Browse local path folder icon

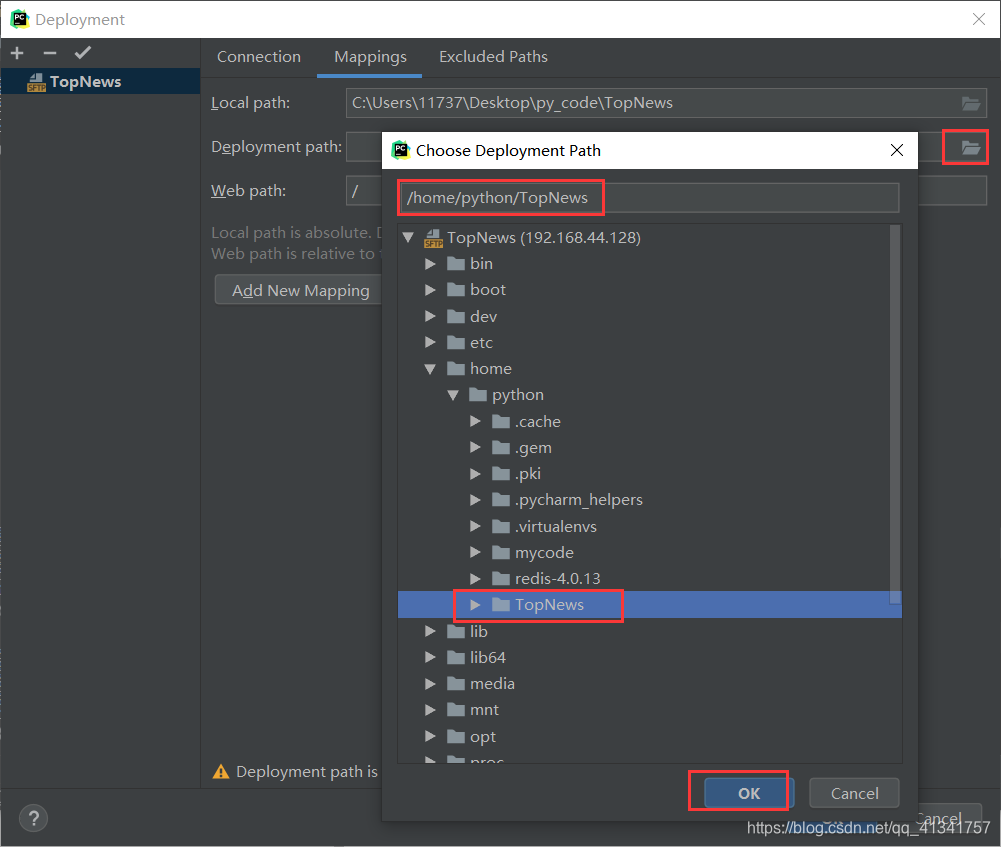tap(970, 103)
